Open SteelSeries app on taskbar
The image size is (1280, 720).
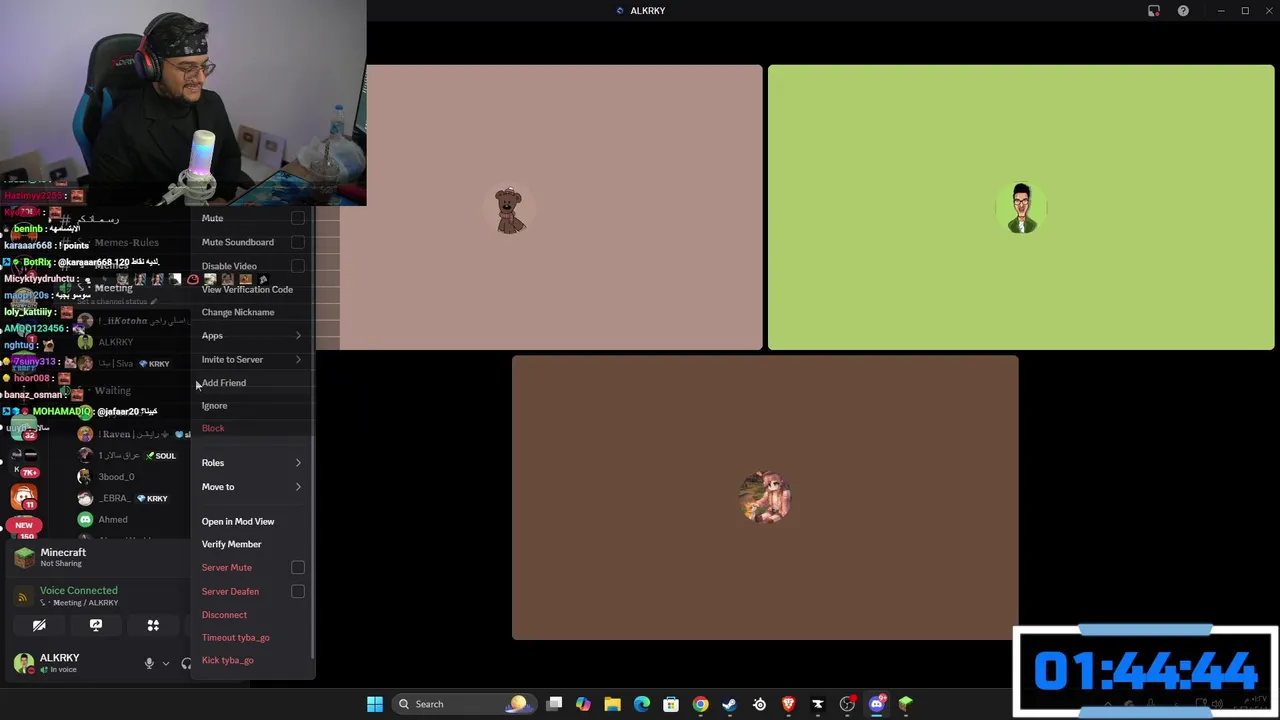click(x=759, y=704)
